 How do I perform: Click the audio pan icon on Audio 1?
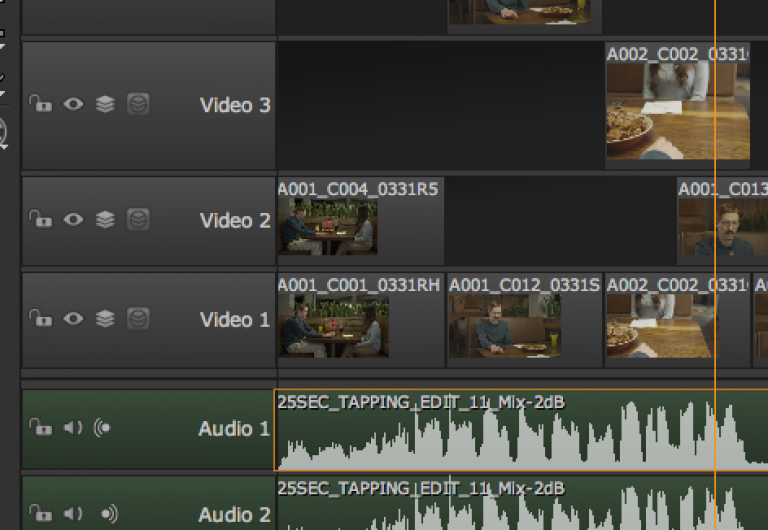(x=103, y=429)
